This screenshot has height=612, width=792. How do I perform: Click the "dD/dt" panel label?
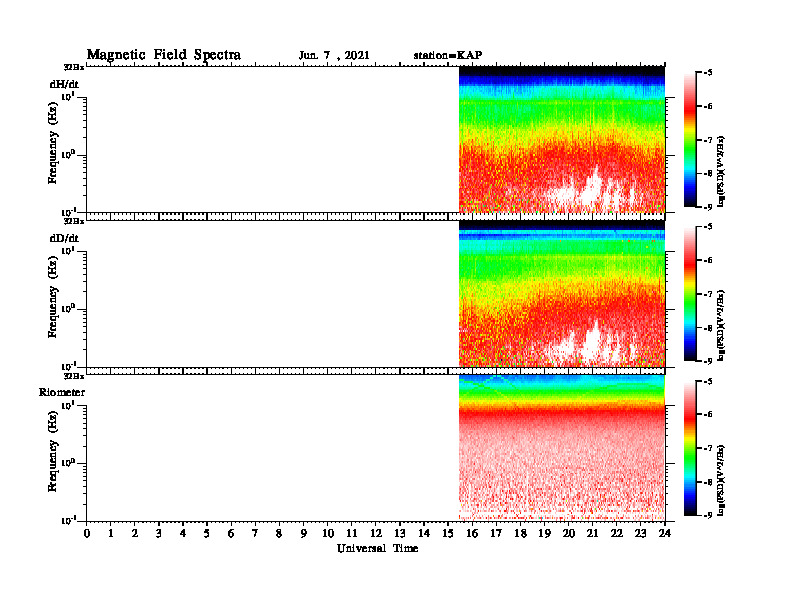64,238
